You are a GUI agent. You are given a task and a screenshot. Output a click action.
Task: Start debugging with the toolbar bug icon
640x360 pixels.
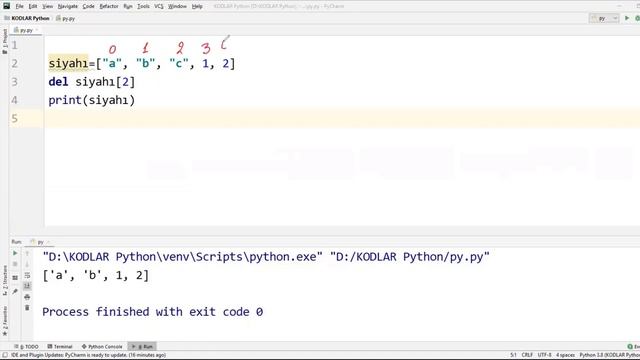(637, 18)
